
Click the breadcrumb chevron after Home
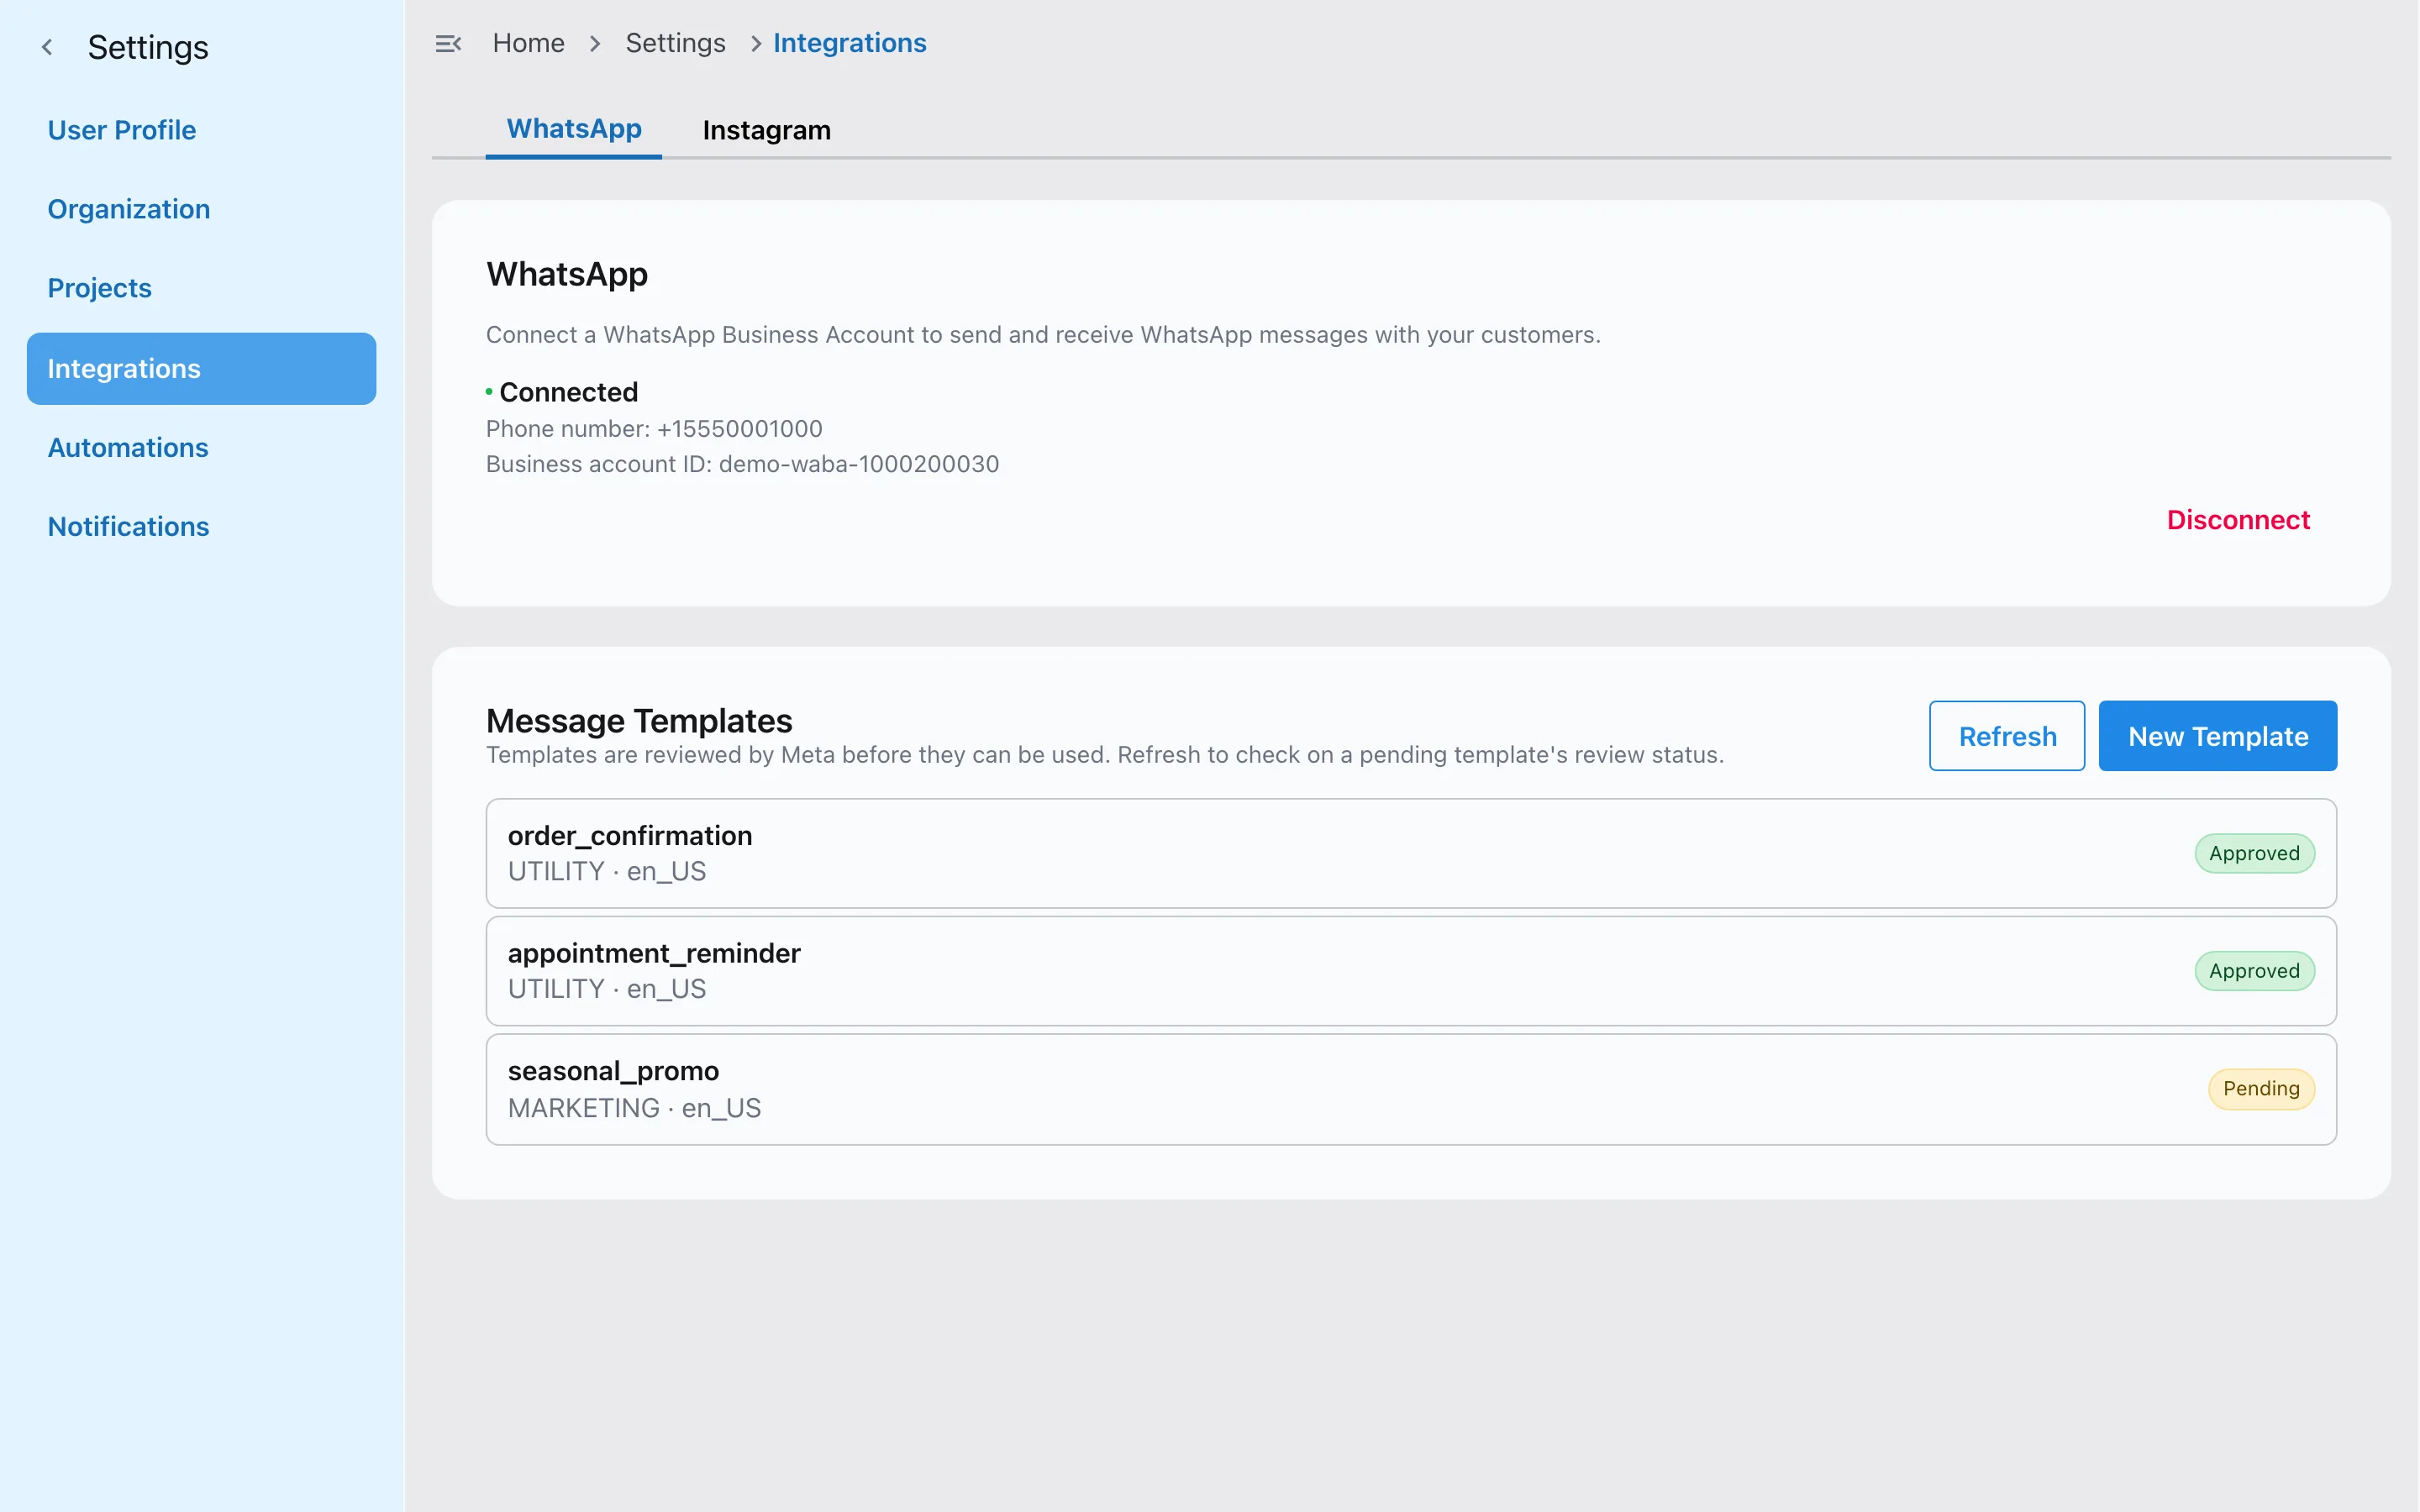click(x=595, y=43)
